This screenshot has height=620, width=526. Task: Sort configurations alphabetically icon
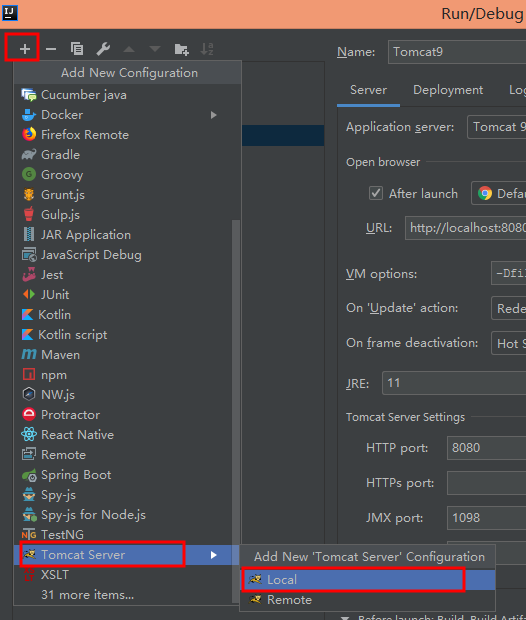207,49
